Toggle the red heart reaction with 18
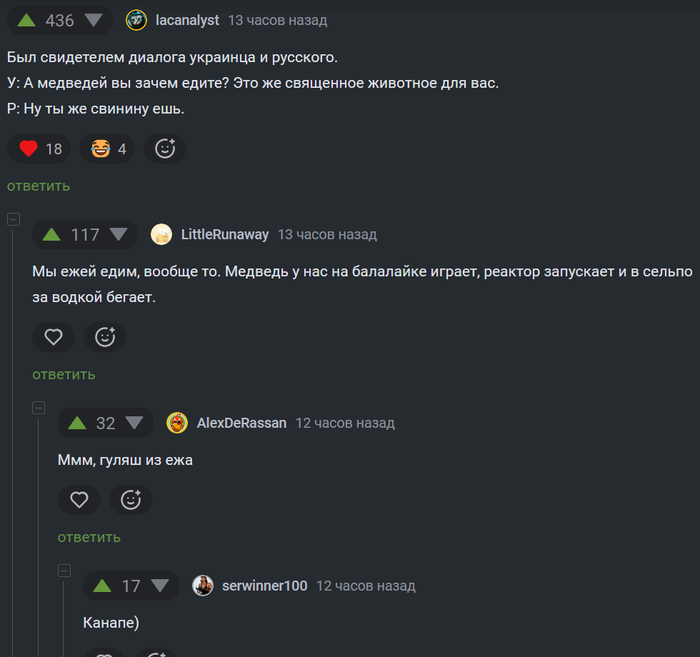700x657 pixels. 39,149
